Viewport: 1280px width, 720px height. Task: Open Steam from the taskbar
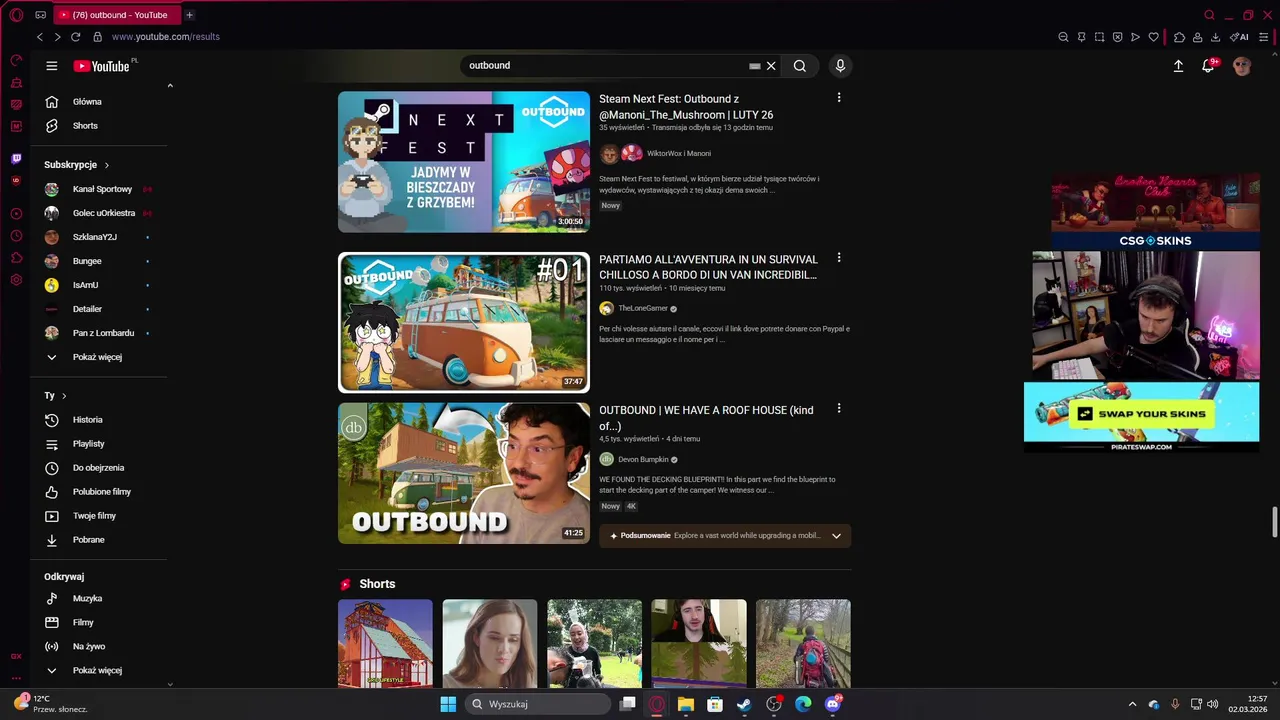(744, 704)
